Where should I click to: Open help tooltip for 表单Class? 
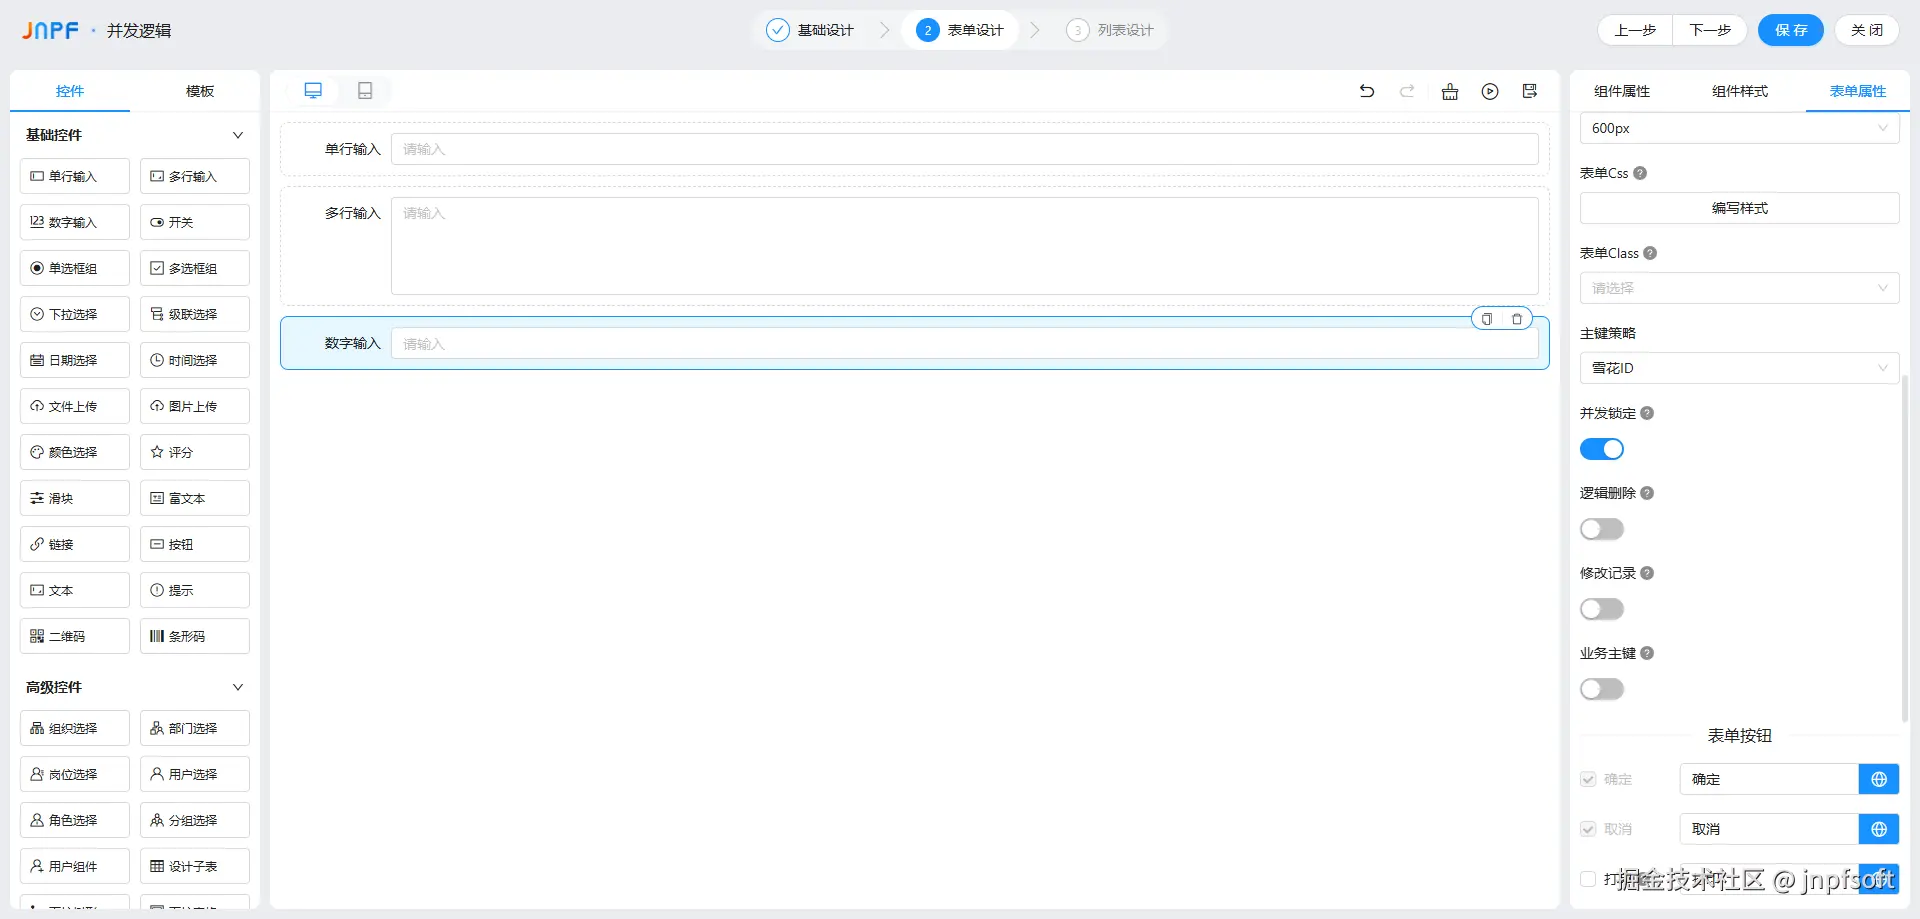click(1650, 253)
